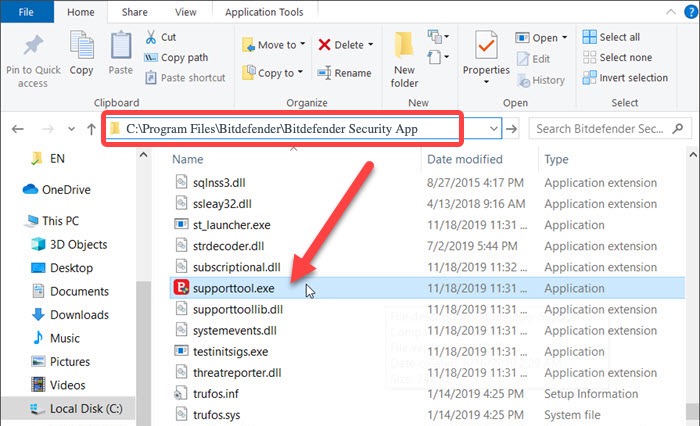Open Documents in navigation pane
Viewport: 700px width, 426px height.
tap(71, 292)
